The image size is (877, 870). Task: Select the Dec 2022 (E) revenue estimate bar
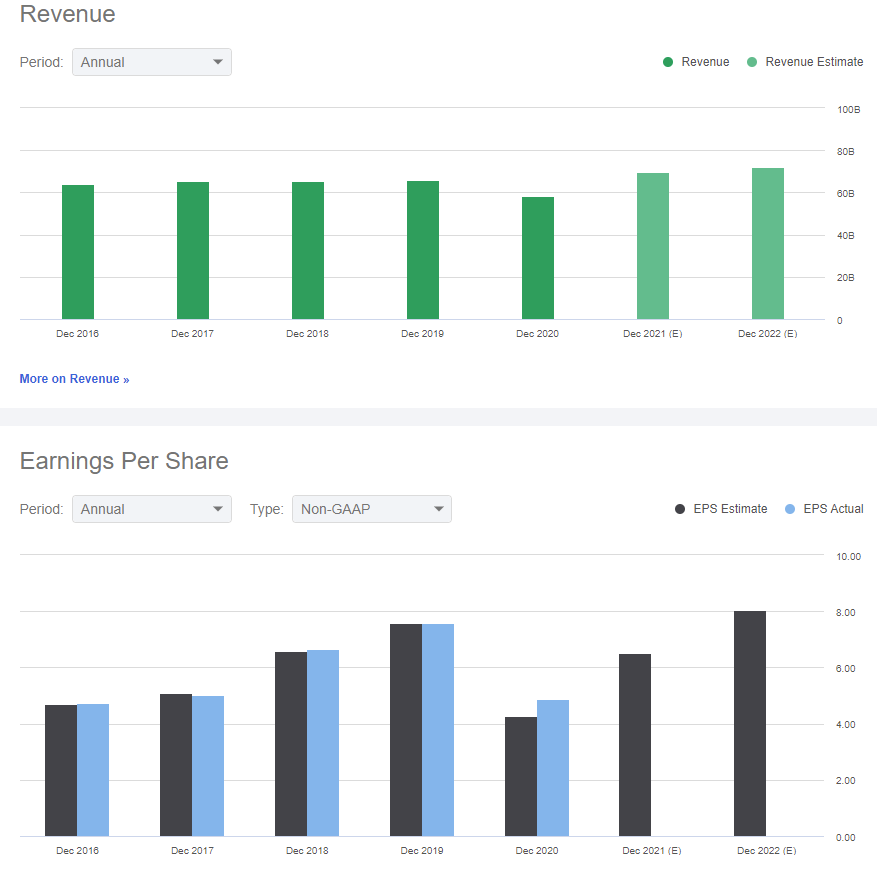click(x=768, y=243)
